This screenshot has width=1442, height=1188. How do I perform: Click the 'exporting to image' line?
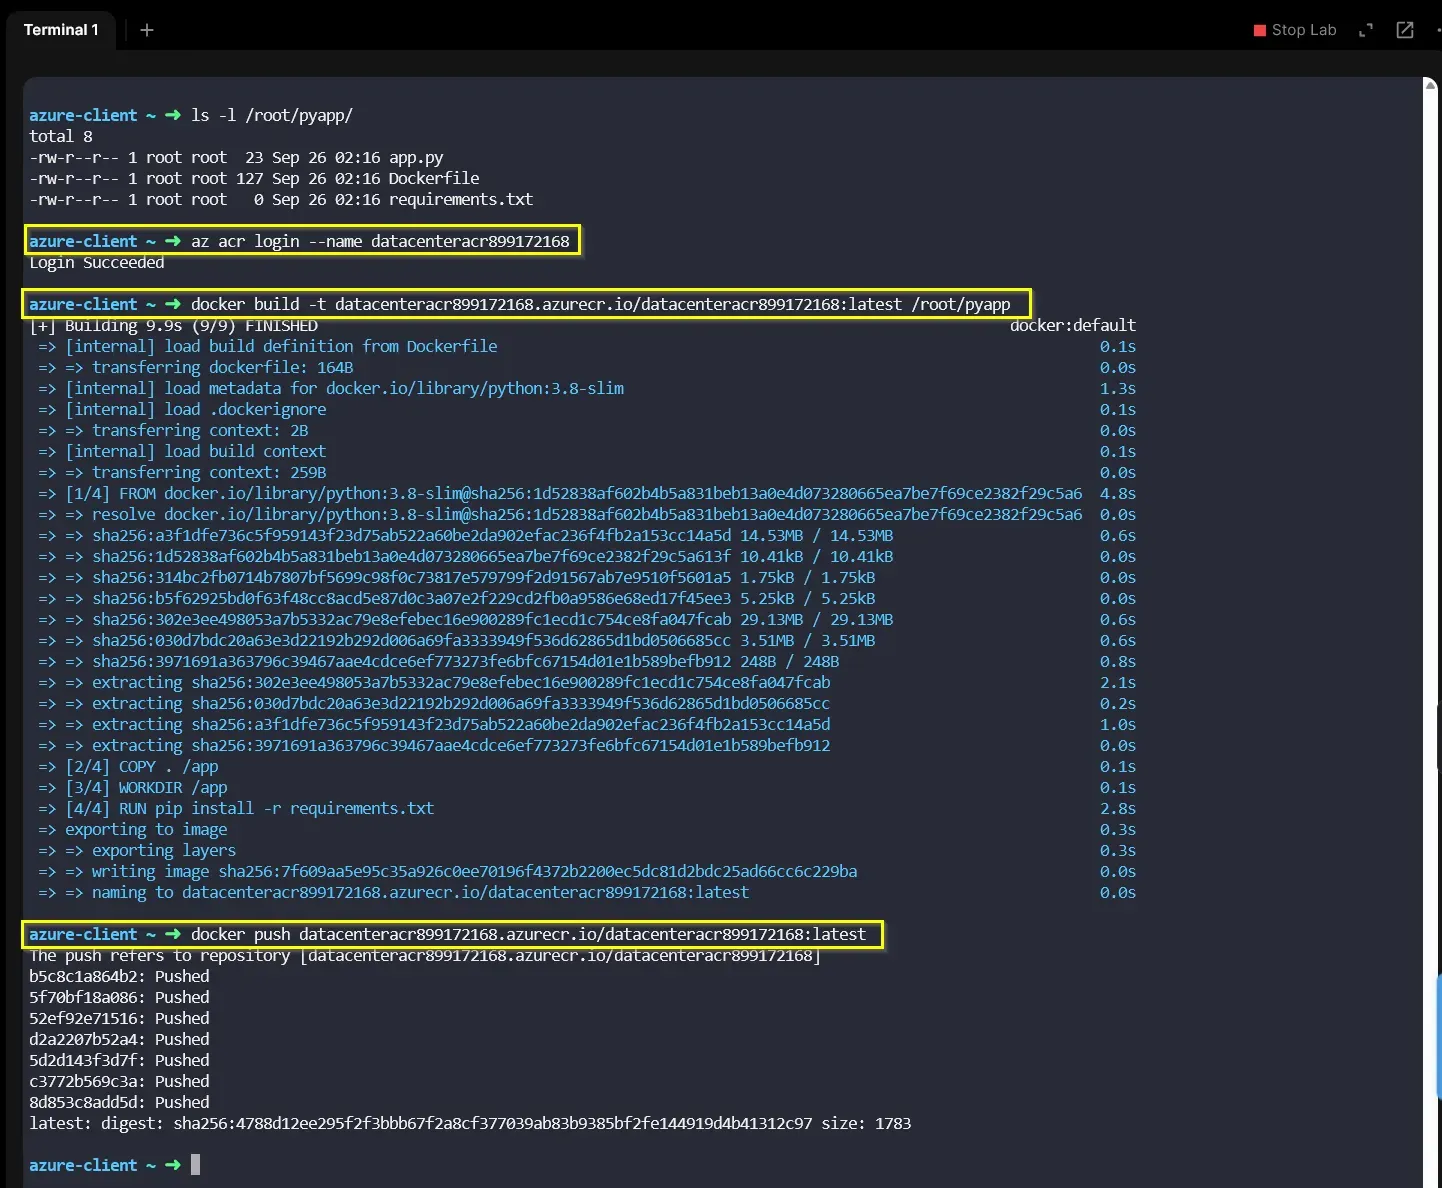tap(133, 829)
